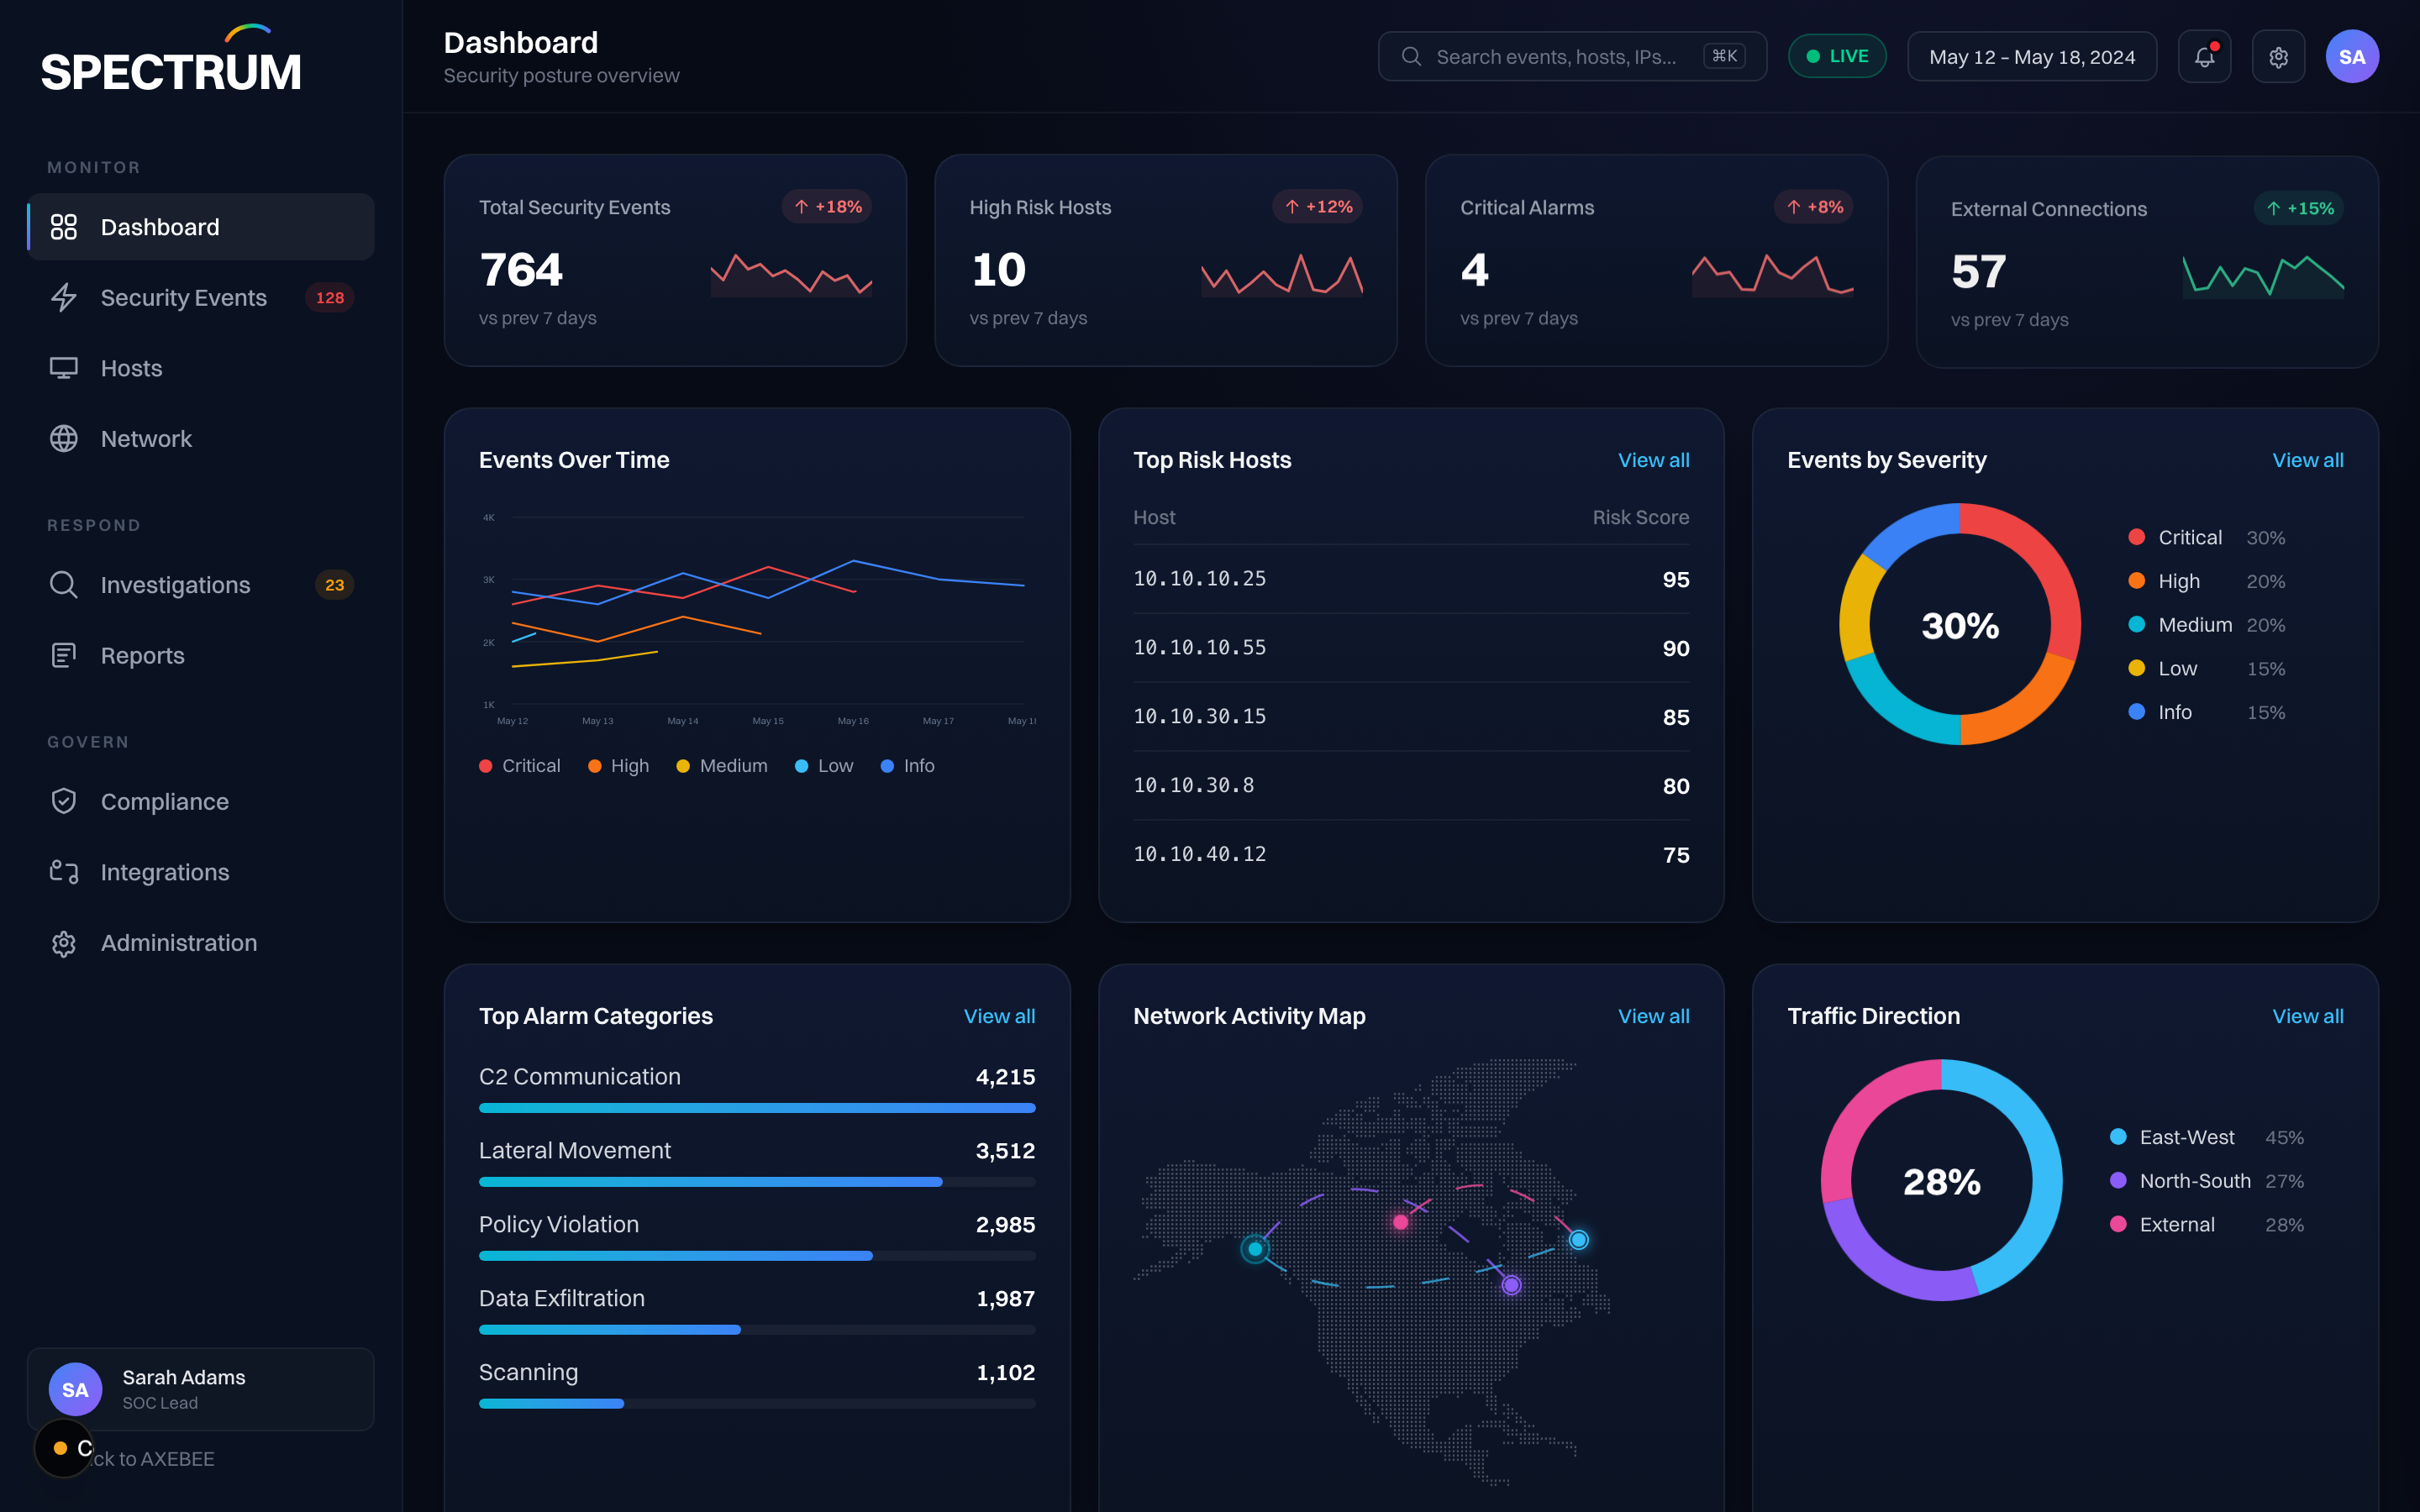Click East-West 45% traffic legend entry
The image size is (2420, 1512).
tap(2207, 1137)
